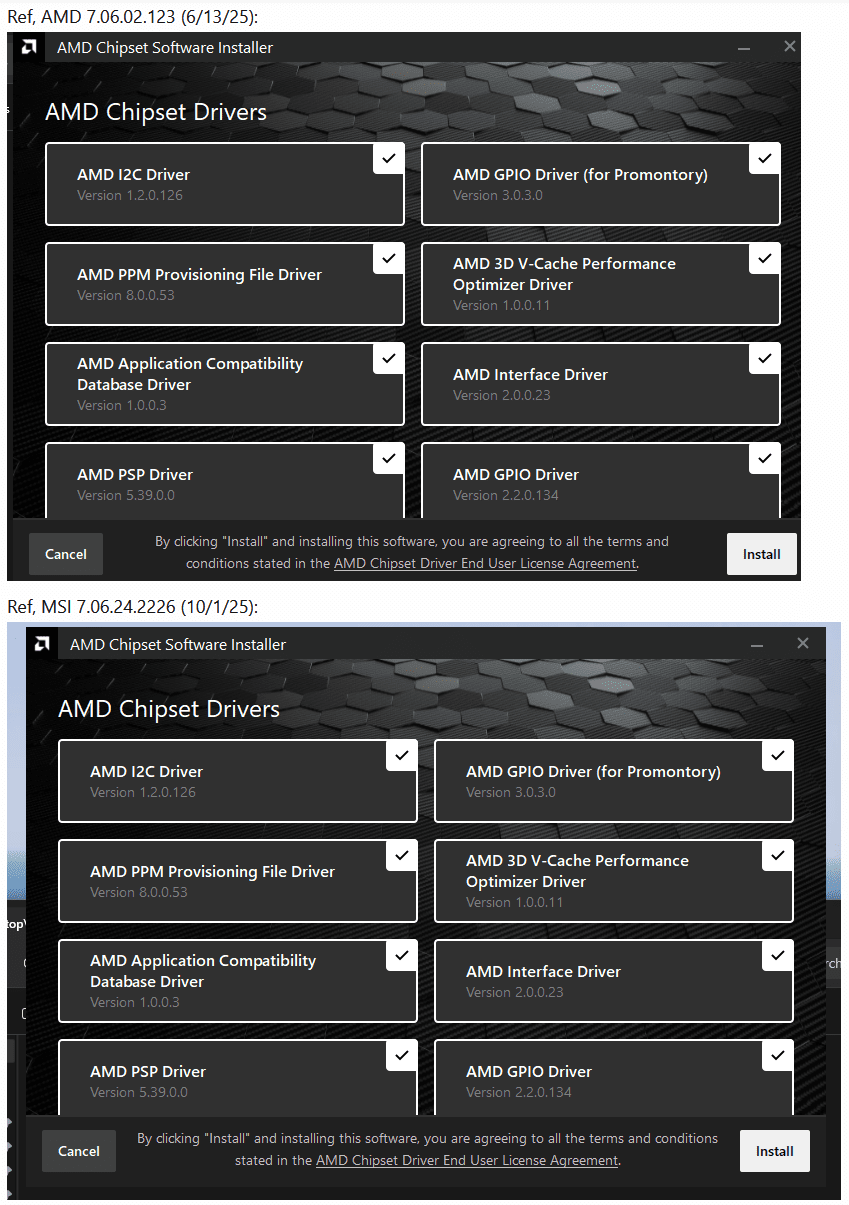Screen dimensions: 849x1205
Task: Click 'Version 2.2.0.134' in AMD 7.06.02.123 installer
Action: tap(506, 495)
